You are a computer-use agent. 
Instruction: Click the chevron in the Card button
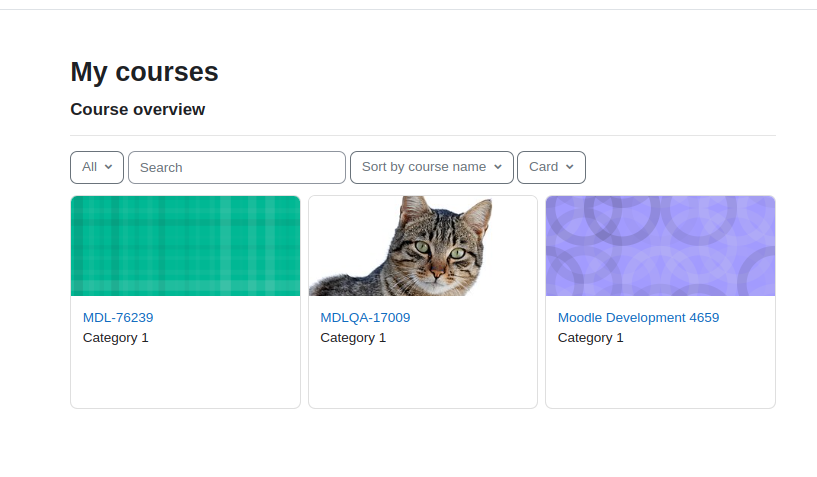pos(570,167)
